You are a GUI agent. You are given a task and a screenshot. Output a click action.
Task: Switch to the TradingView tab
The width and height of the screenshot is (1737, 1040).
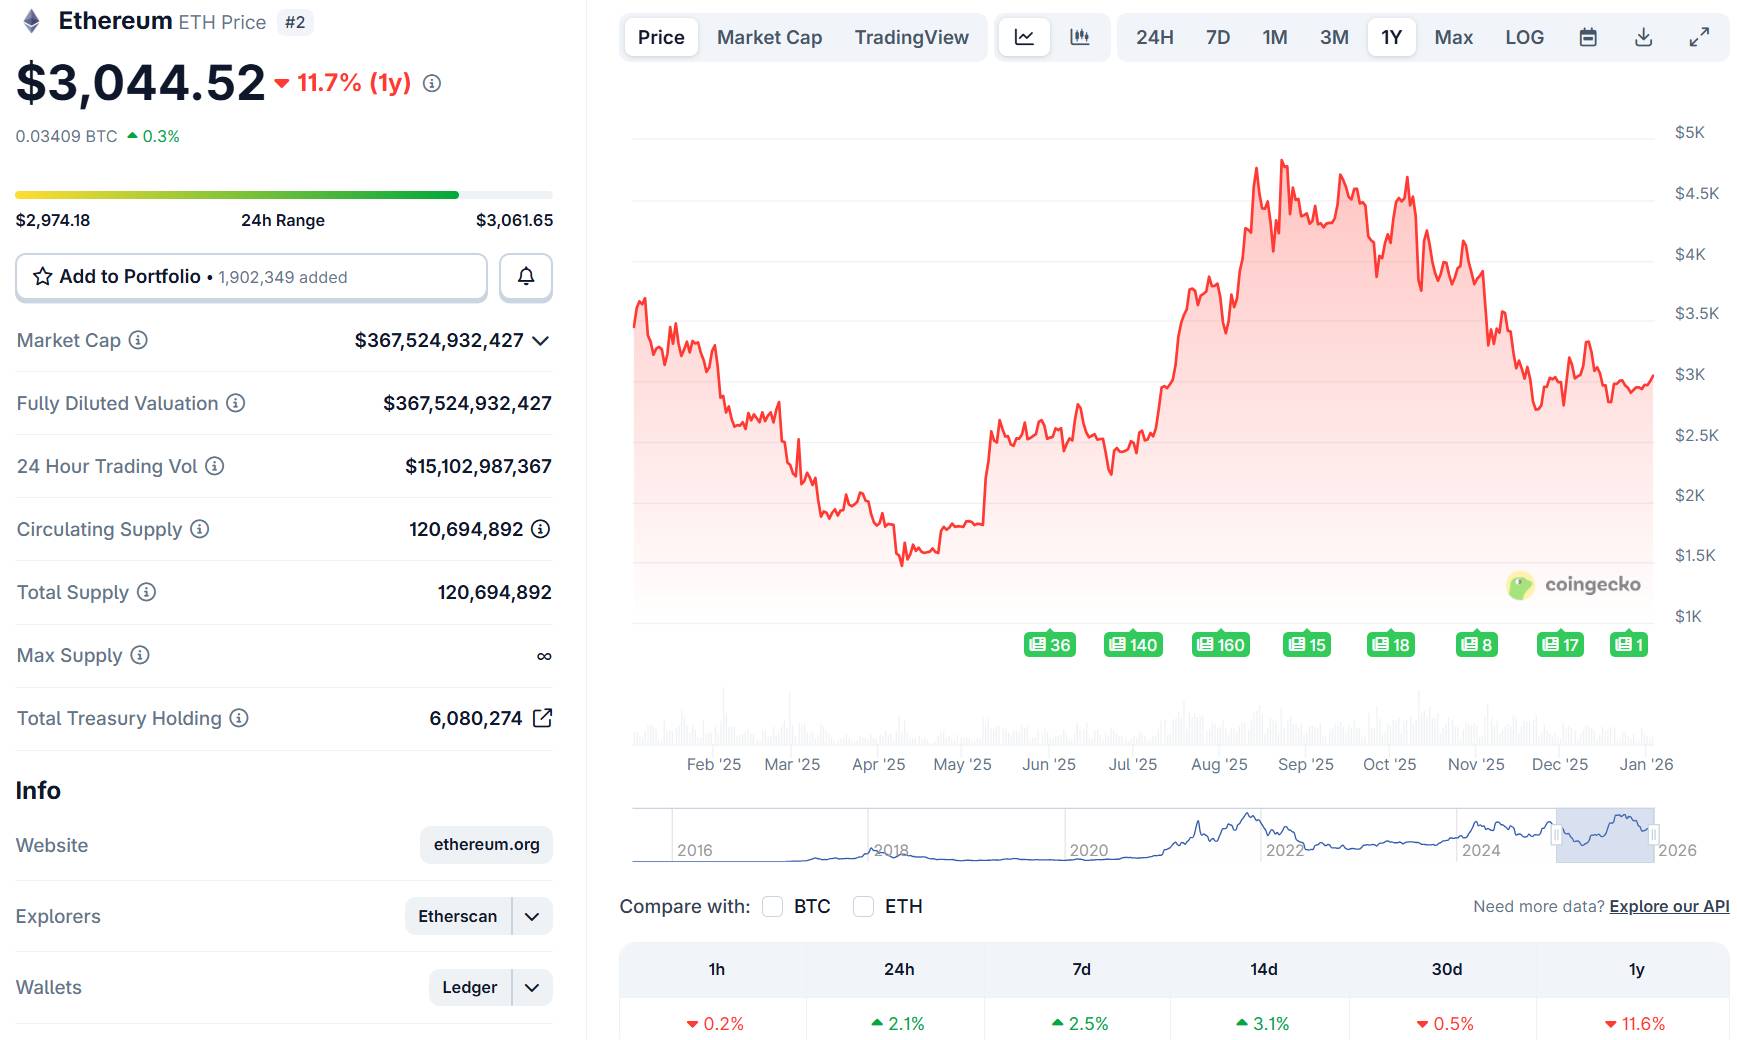(911, 38)
